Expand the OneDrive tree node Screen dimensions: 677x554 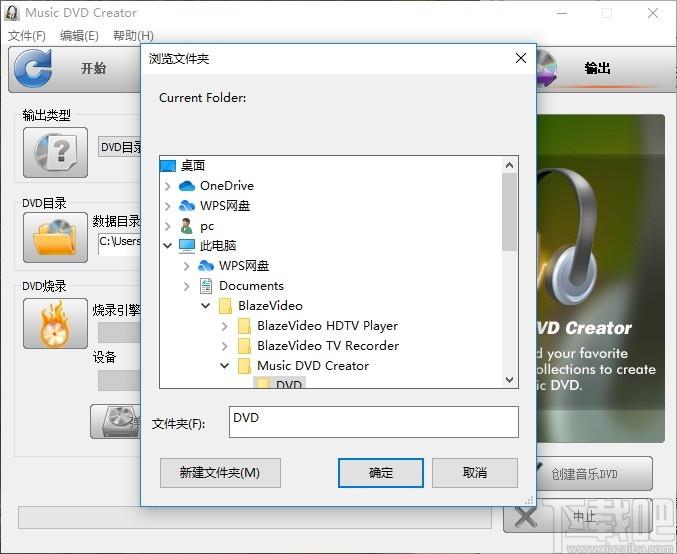(168, 186)
